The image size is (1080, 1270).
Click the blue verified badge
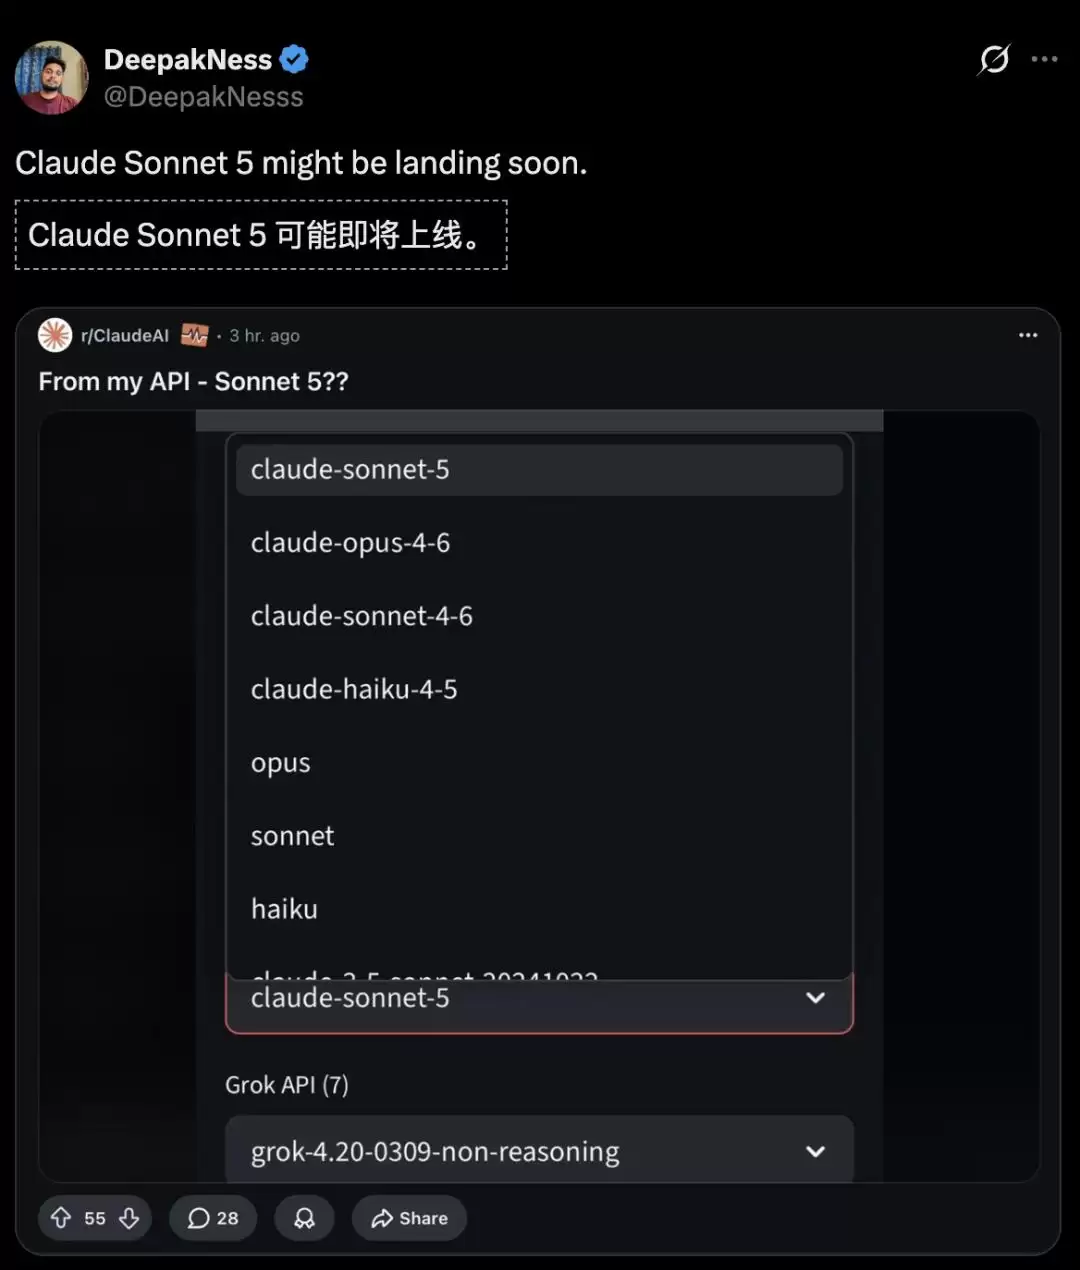pyautogui.click(x=294, y=60)
